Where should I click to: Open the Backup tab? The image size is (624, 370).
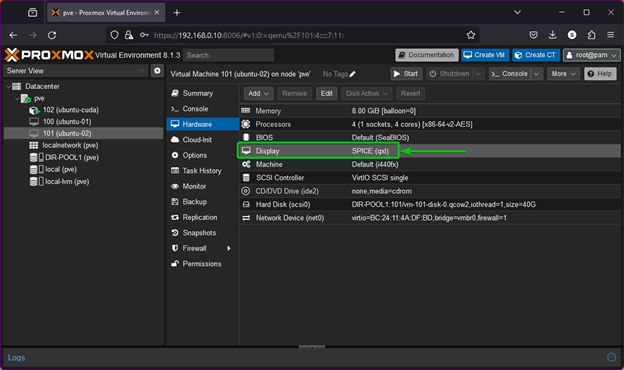(203, 202)
